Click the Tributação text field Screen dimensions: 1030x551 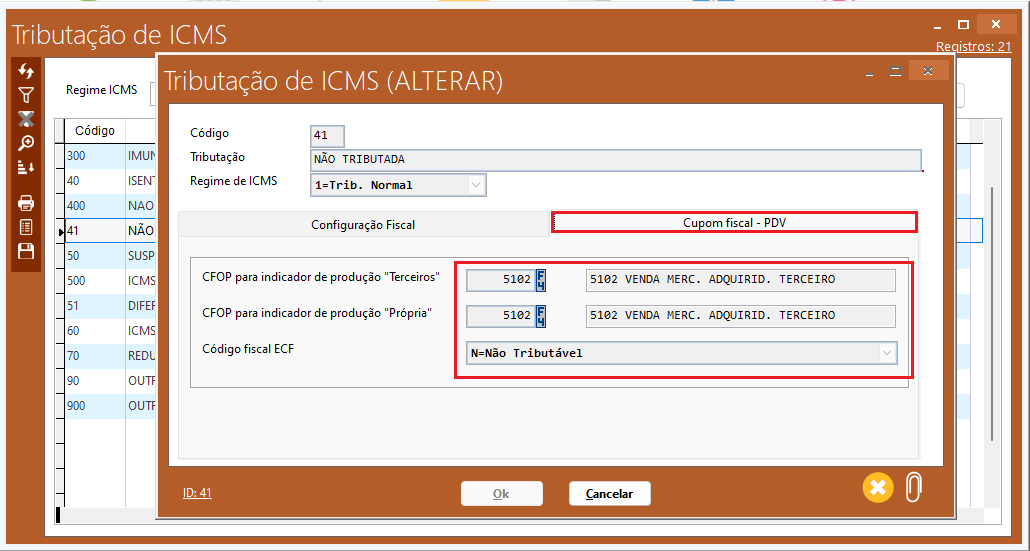pyautogui.click(x=615, y=160)
